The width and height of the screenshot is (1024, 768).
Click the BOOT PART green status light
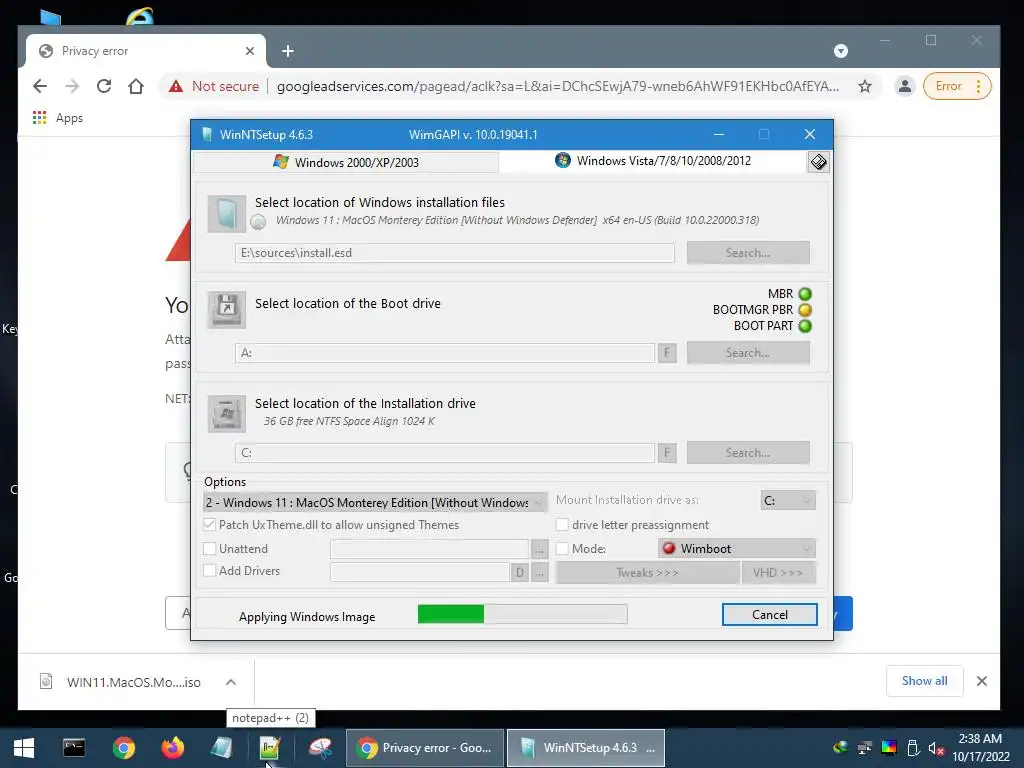805,326
